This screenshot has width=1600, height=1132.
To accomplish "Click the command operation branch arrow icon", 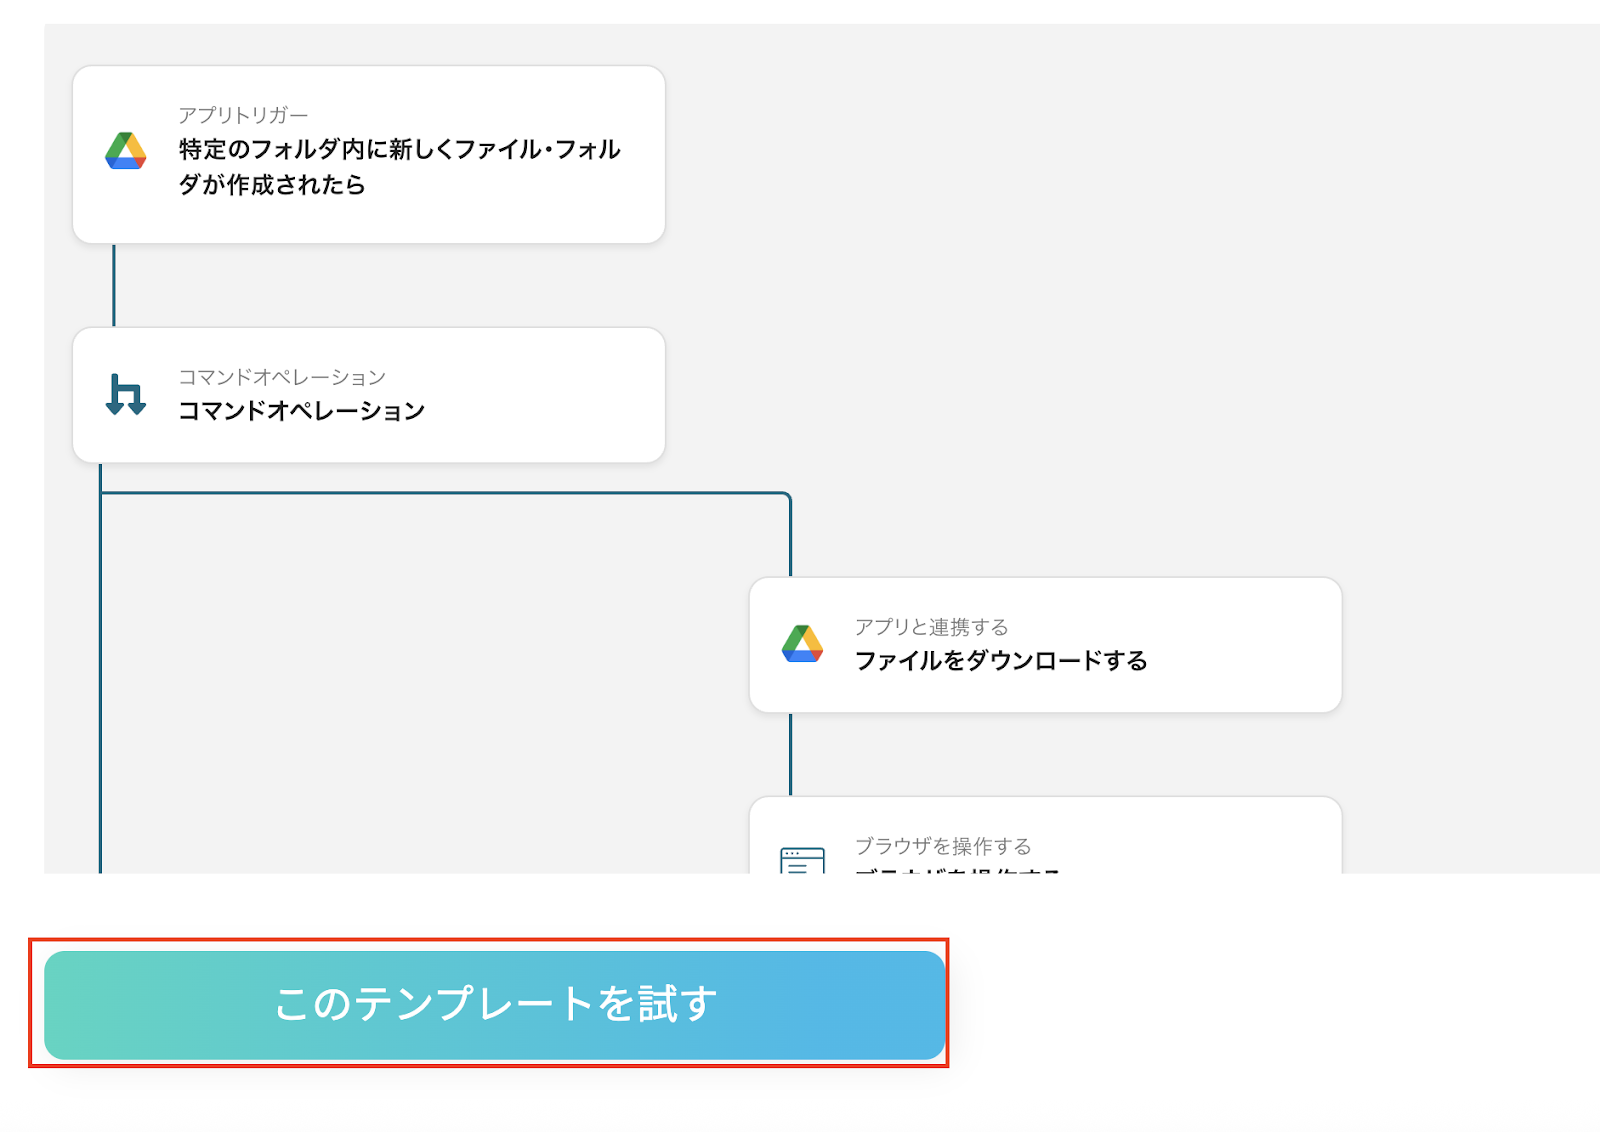I will [126, 394].
